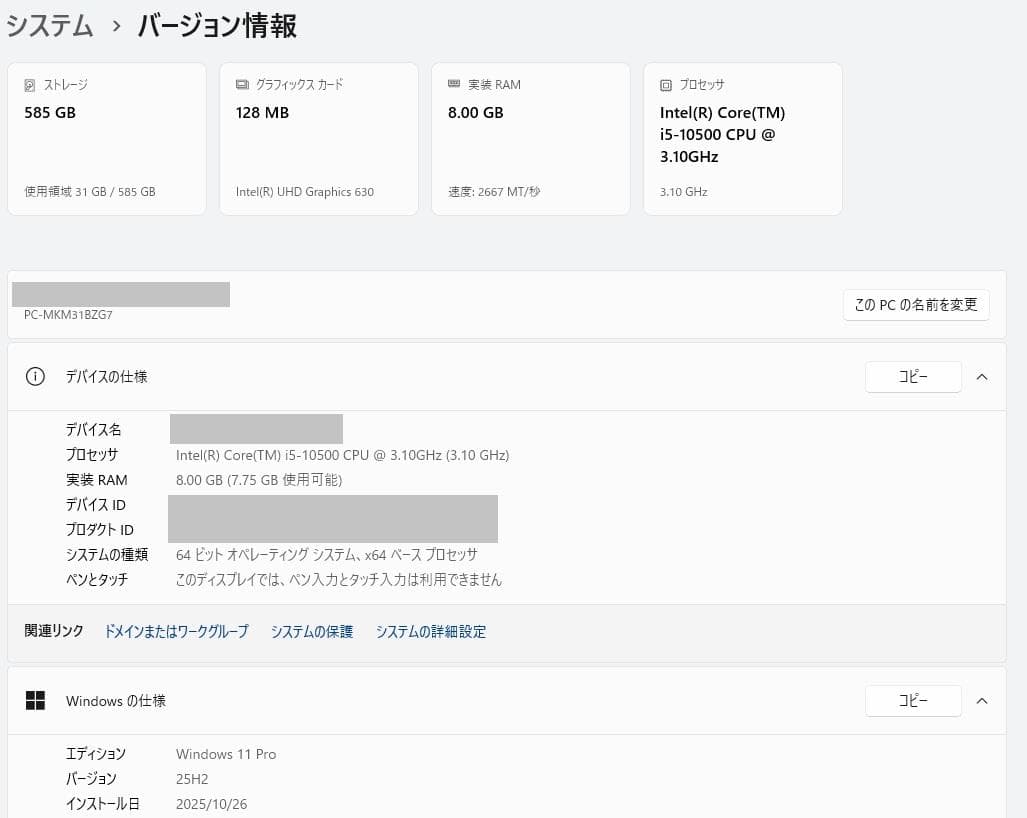Click the 実装 RAM memory icon

(453, 85)
